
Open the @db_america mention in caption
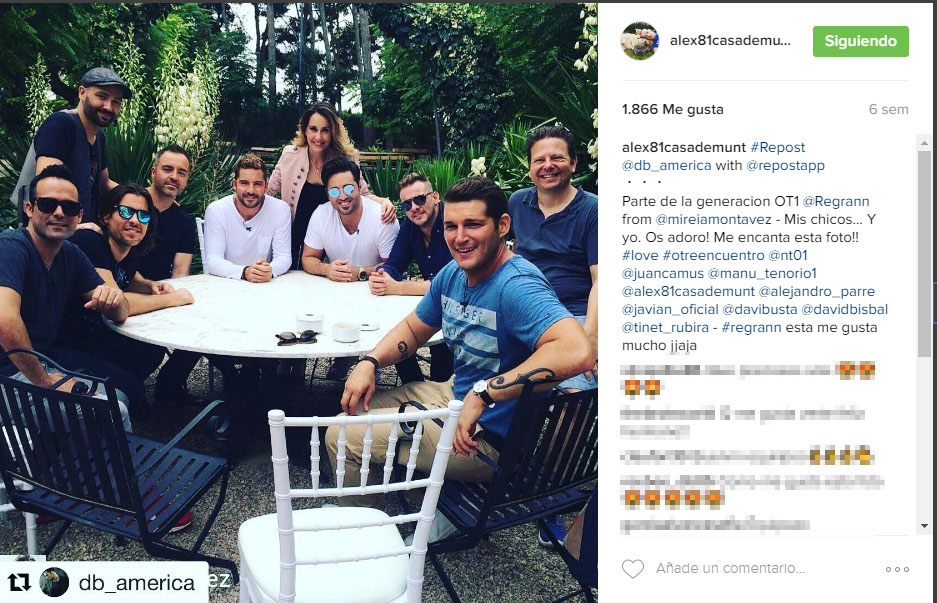tap(666, 165)
